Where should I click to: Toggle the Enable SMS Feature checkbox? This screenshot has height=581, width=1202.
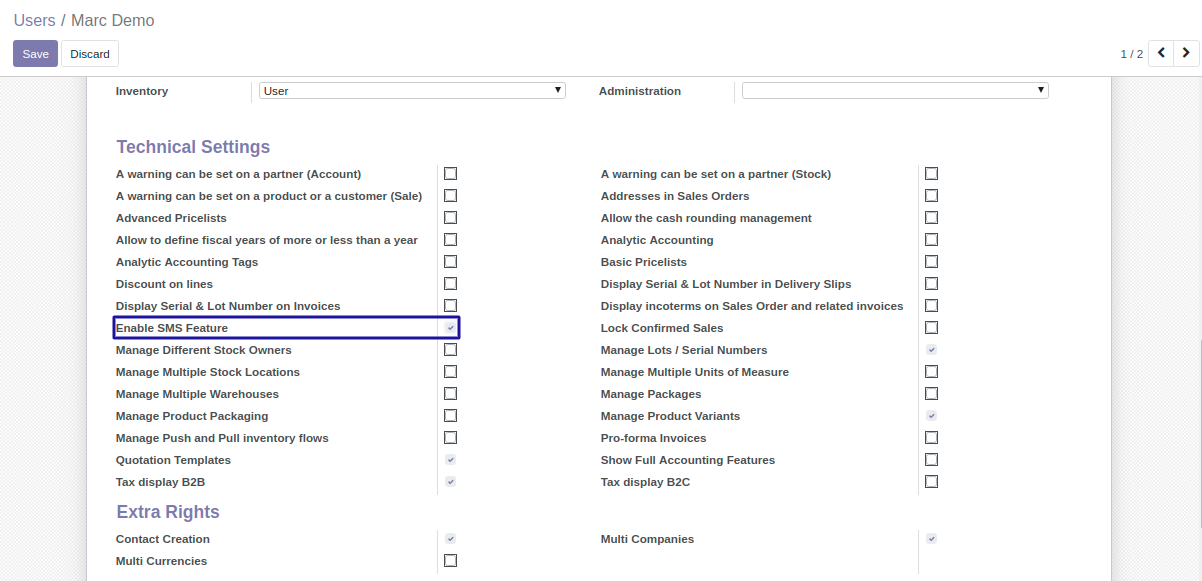451,328
